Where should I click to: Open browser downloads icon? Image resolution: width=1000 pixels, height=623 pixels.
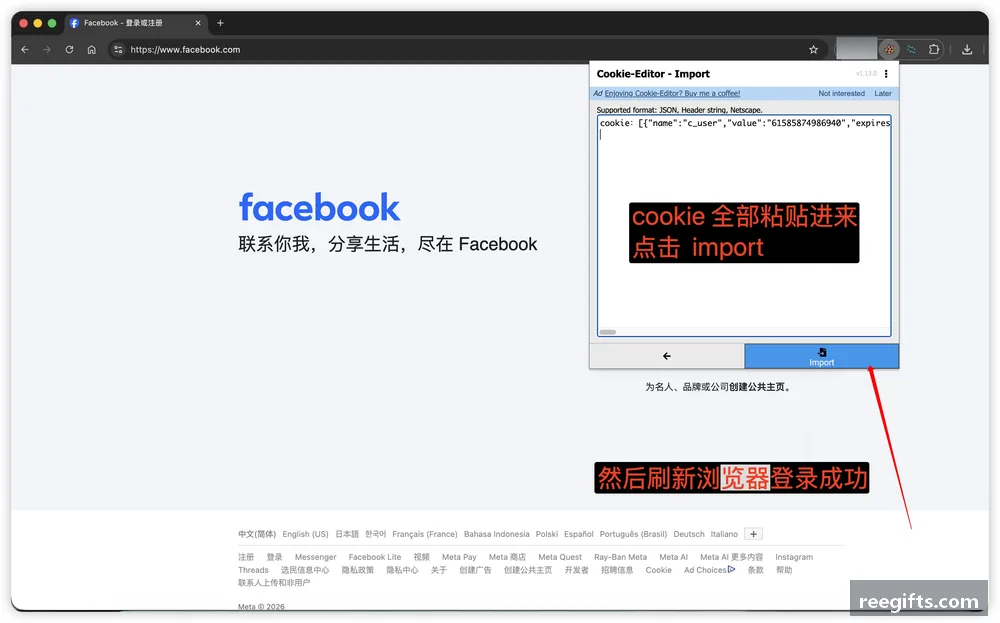coord(967,49)
